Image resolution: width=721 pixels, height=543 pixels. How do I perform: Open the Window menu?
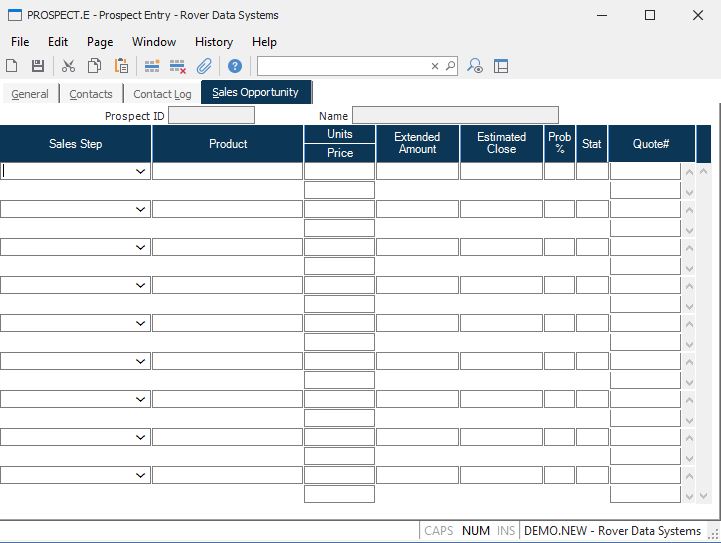click(153, 42)
